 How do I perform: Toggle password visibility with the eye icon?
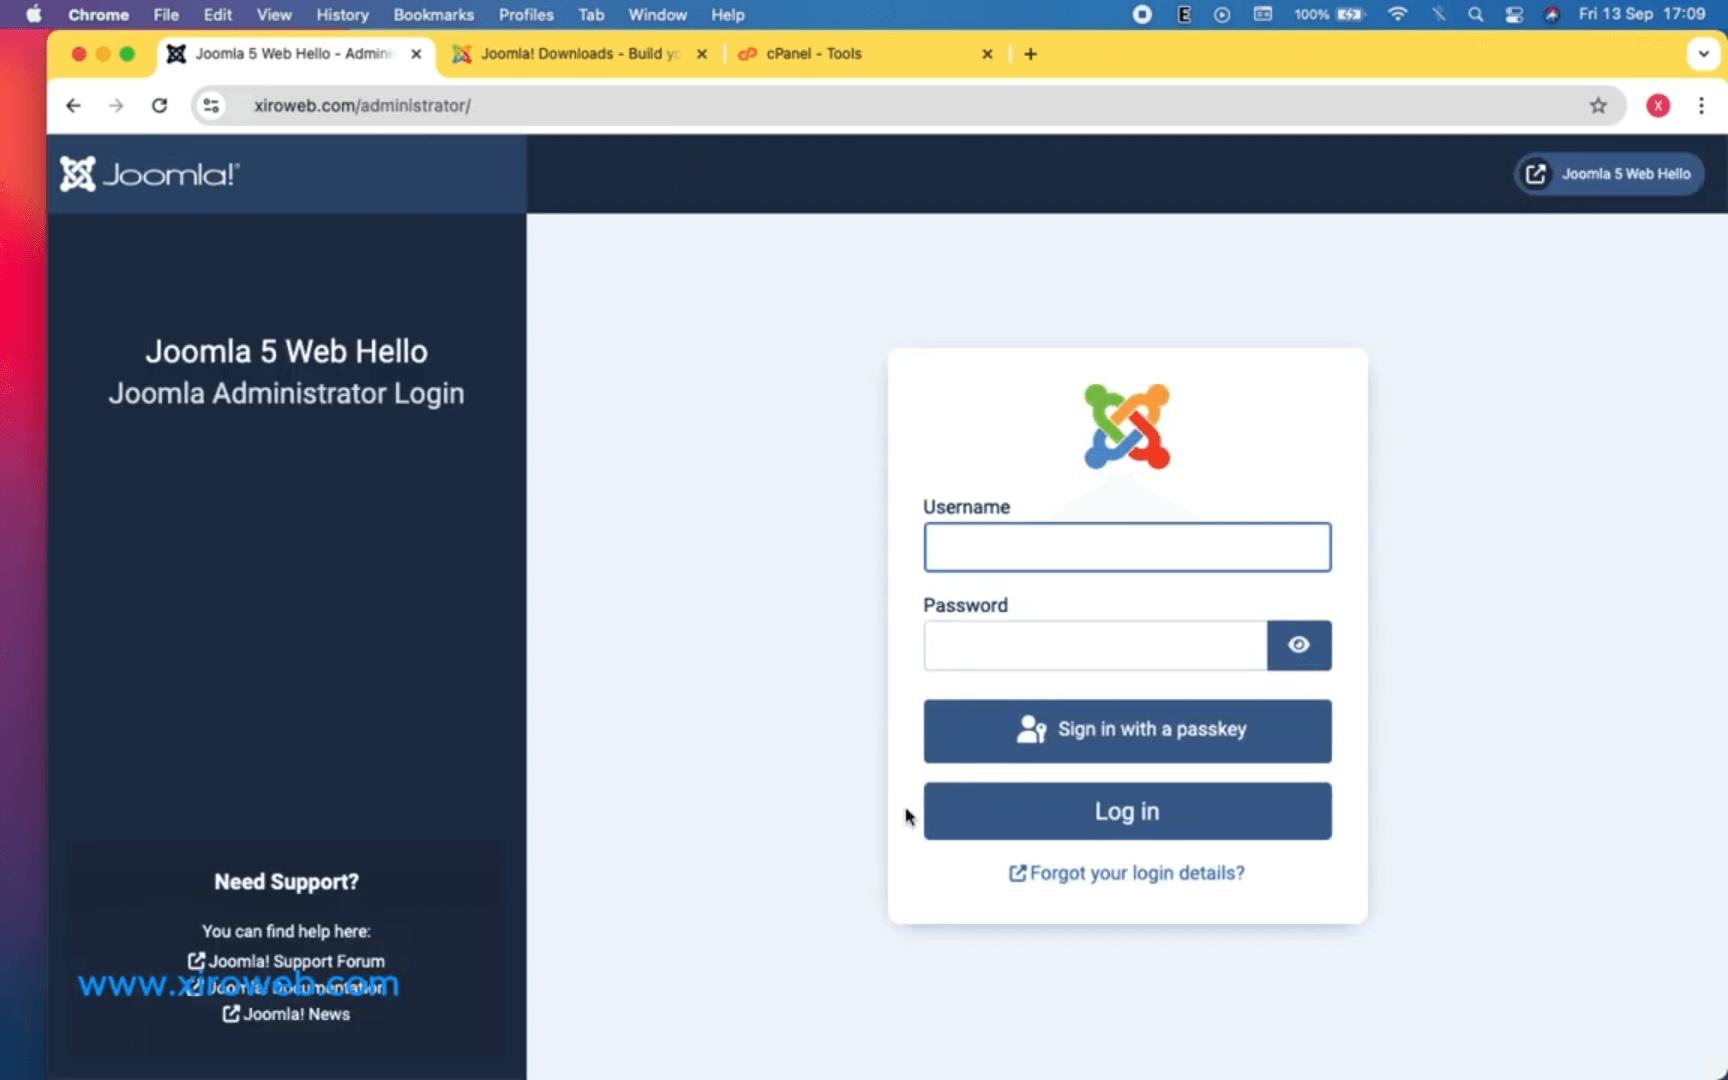click(1299, 645)
